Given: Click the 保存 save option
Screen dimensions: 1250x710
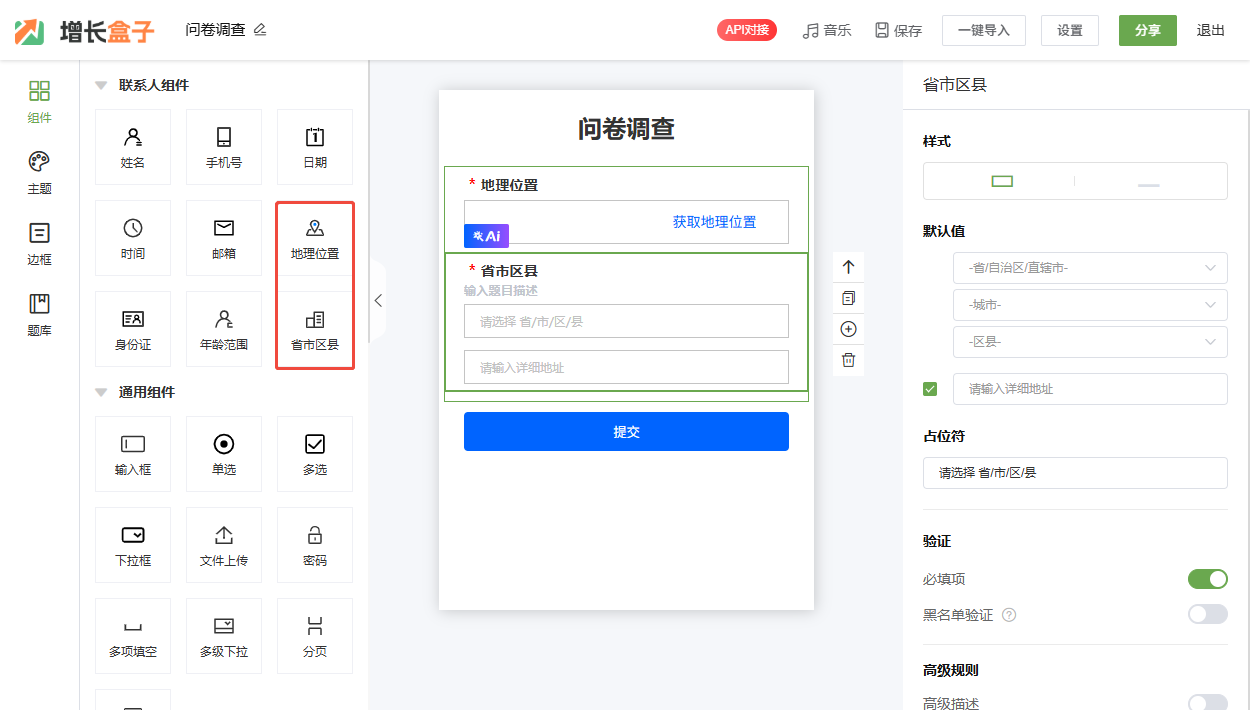Looking at the screenshot, I should click(x=898, y=30).
